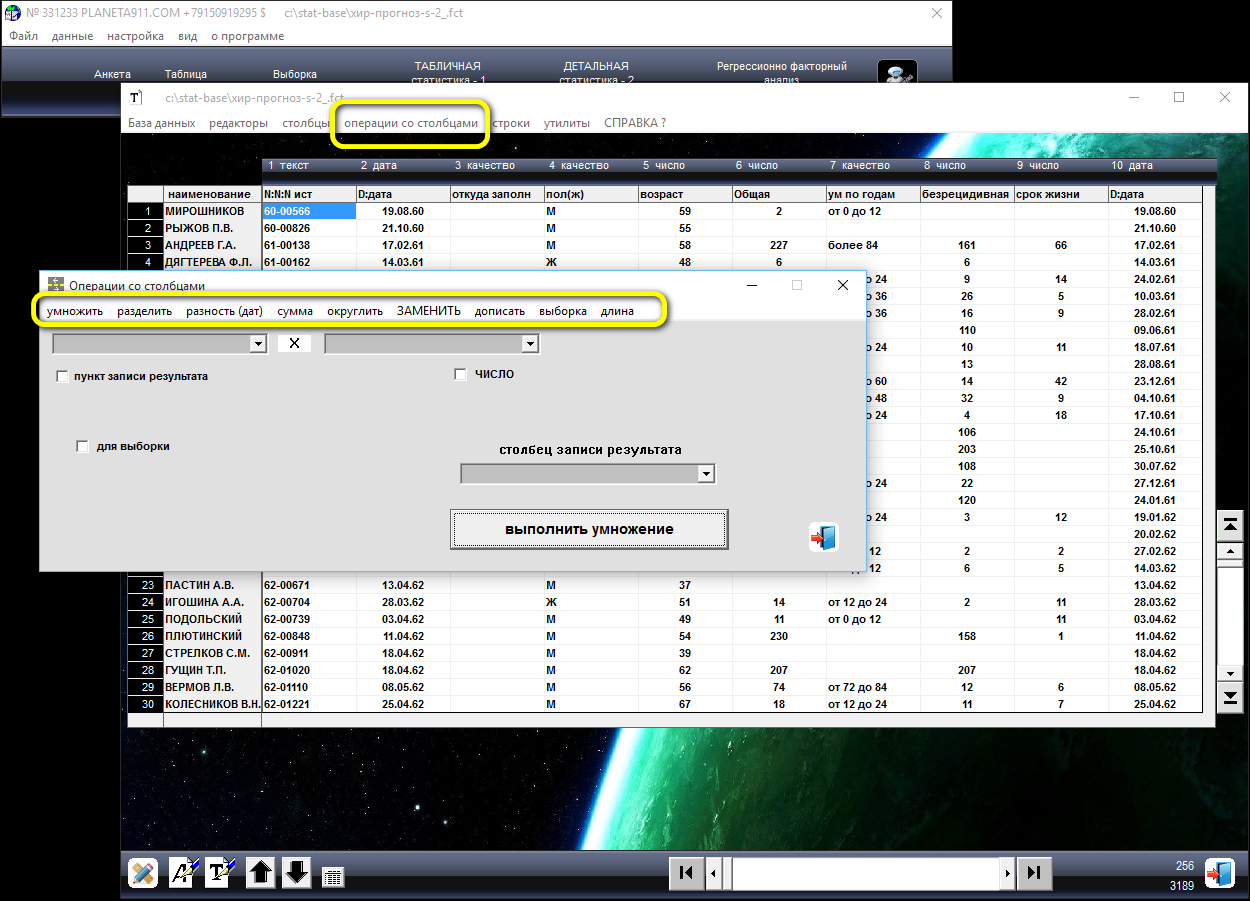1250x901 pixels.
Task: Jump to the top row using the vertical go-to-top button
Action: (x=1229, y=525)
